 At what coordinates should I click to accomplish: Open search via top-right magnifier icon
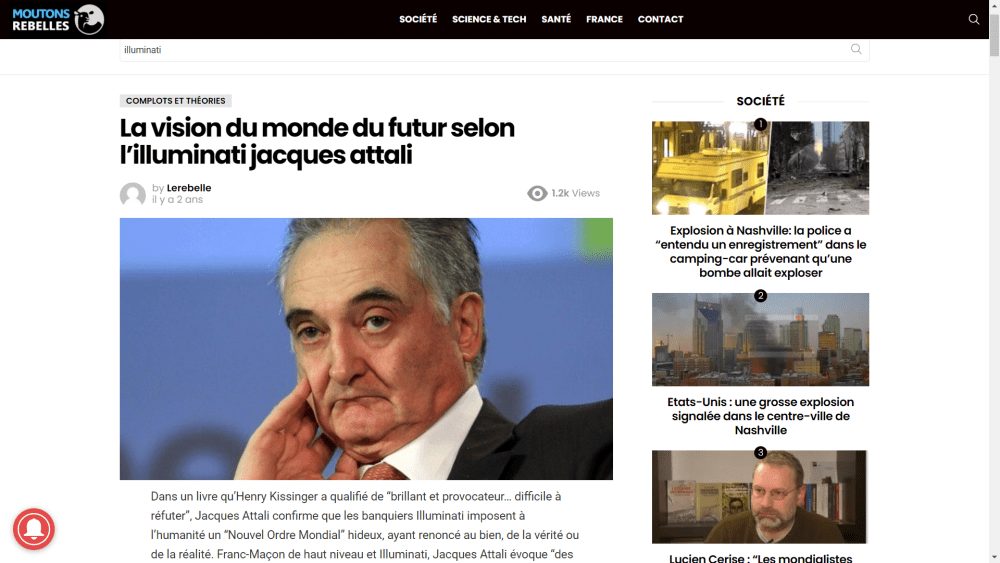coord(973,19)
